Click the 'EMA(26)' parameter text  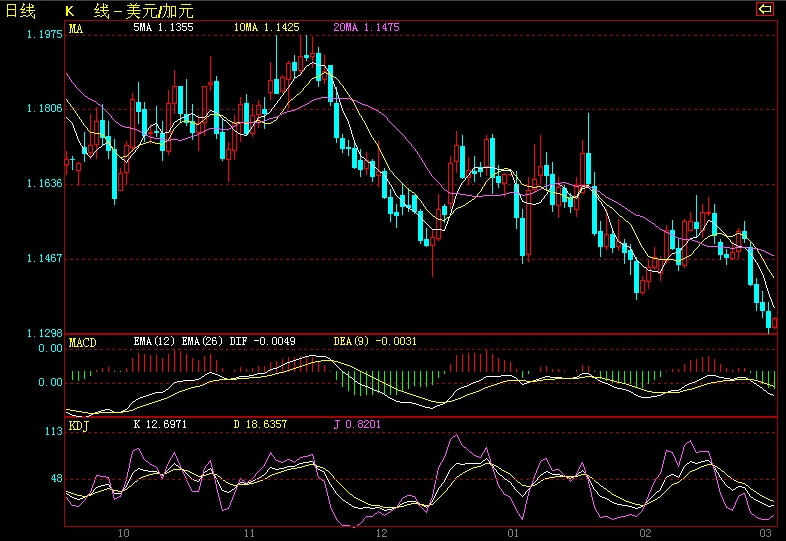[202, 341]
